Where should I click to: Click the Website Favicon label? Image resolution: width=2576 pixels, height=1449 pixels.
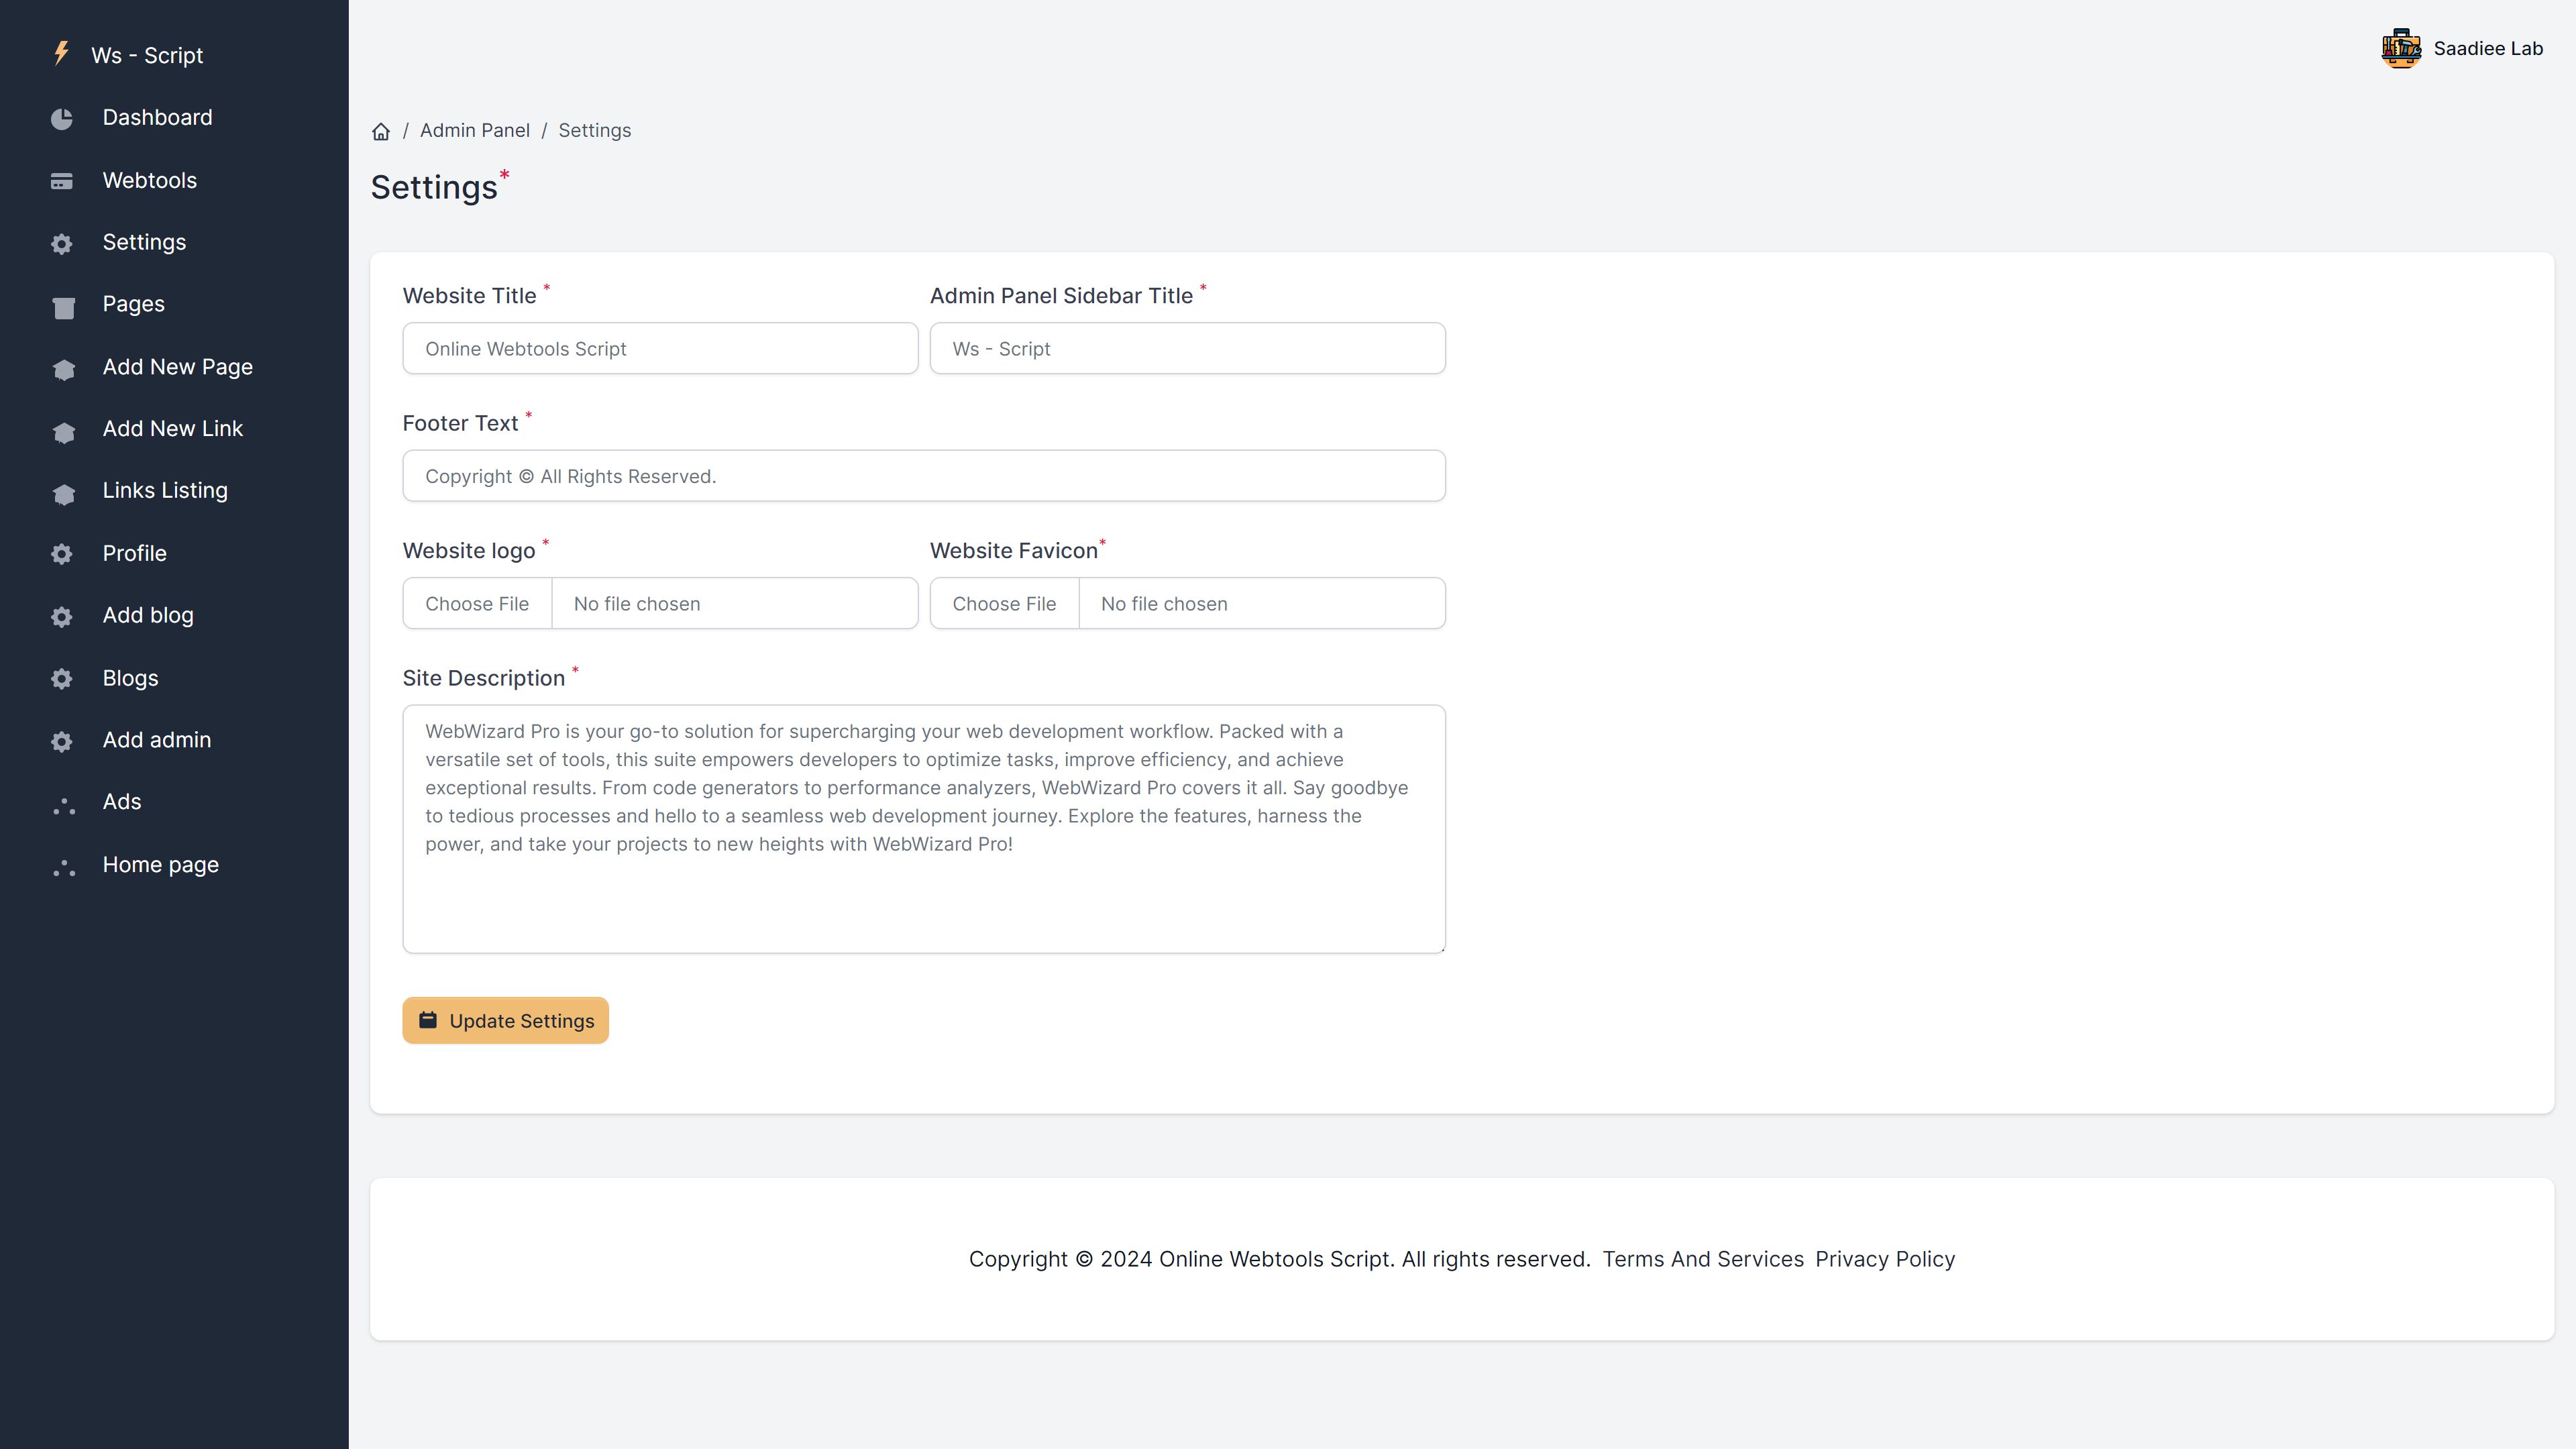click(1014, 551)
